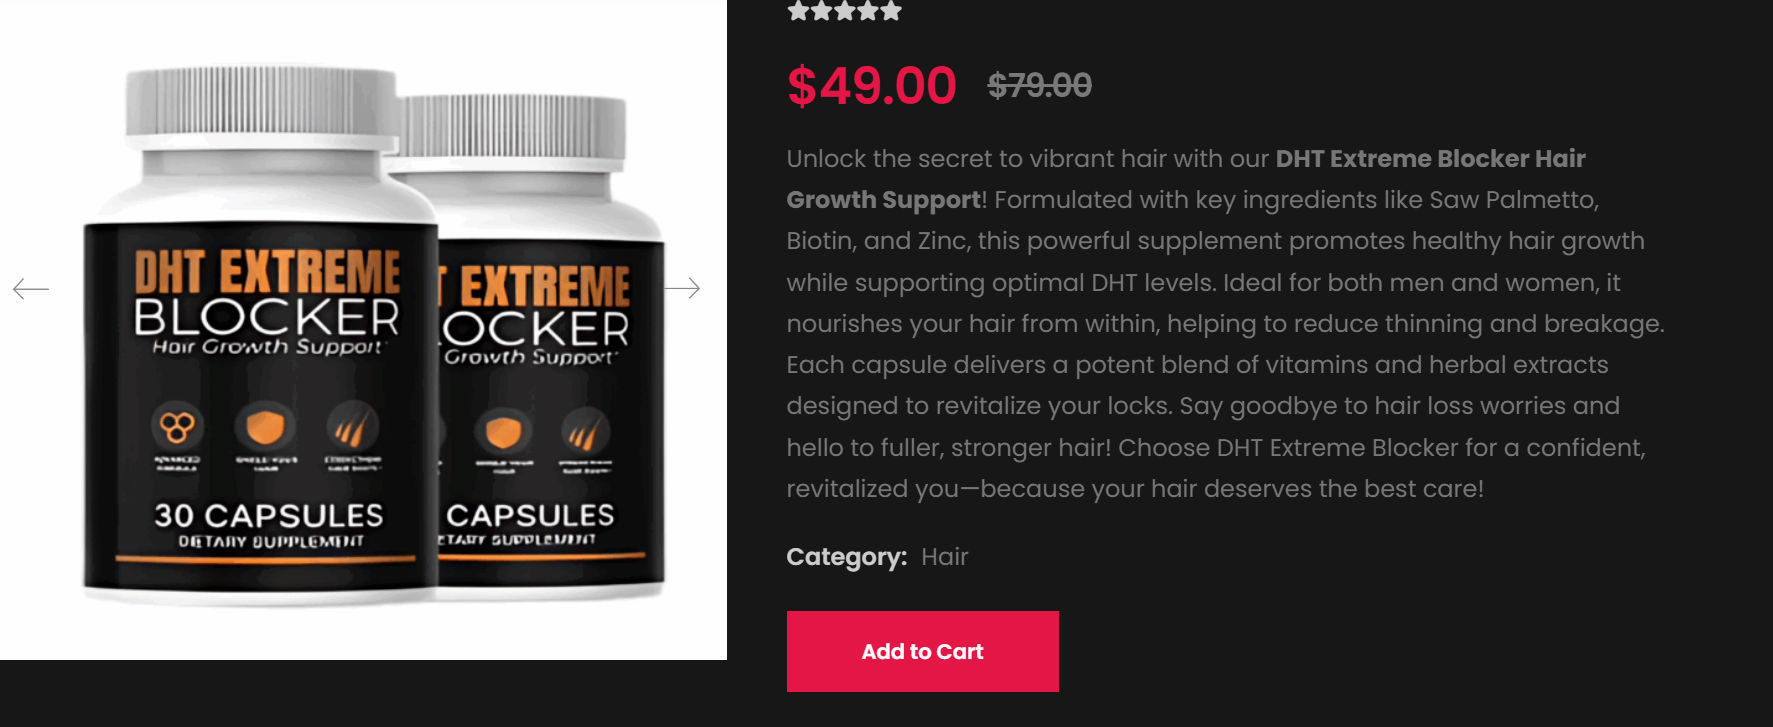
Task: Select the fifth star in the rating
Action: (x=891, y=11)
